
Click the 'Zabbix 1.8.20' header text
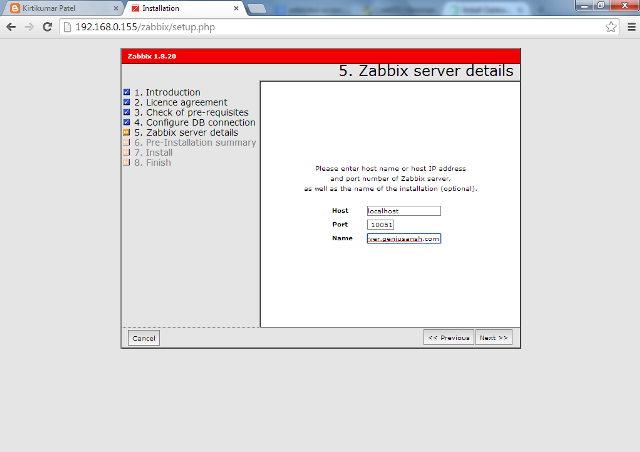[151, 56]
